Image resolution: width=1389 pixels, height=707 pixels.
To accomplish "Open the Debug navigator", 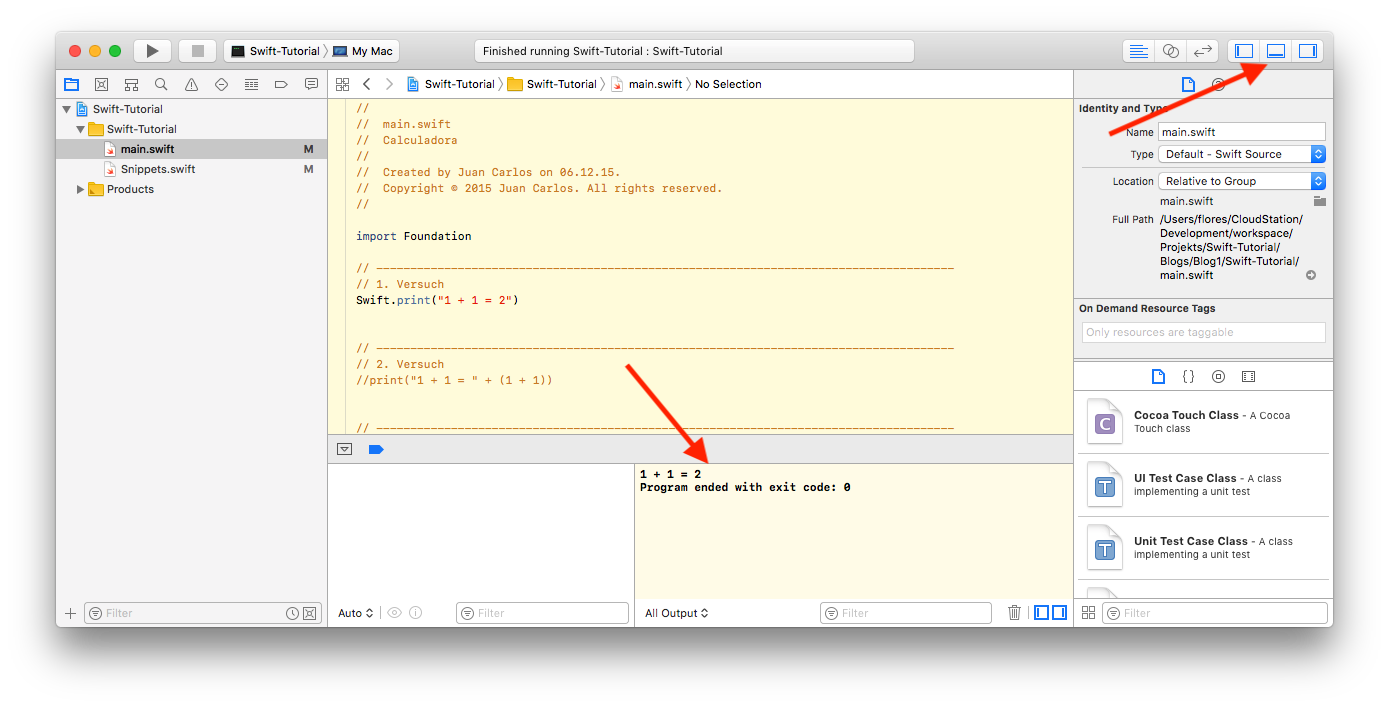I will point(251,84).
